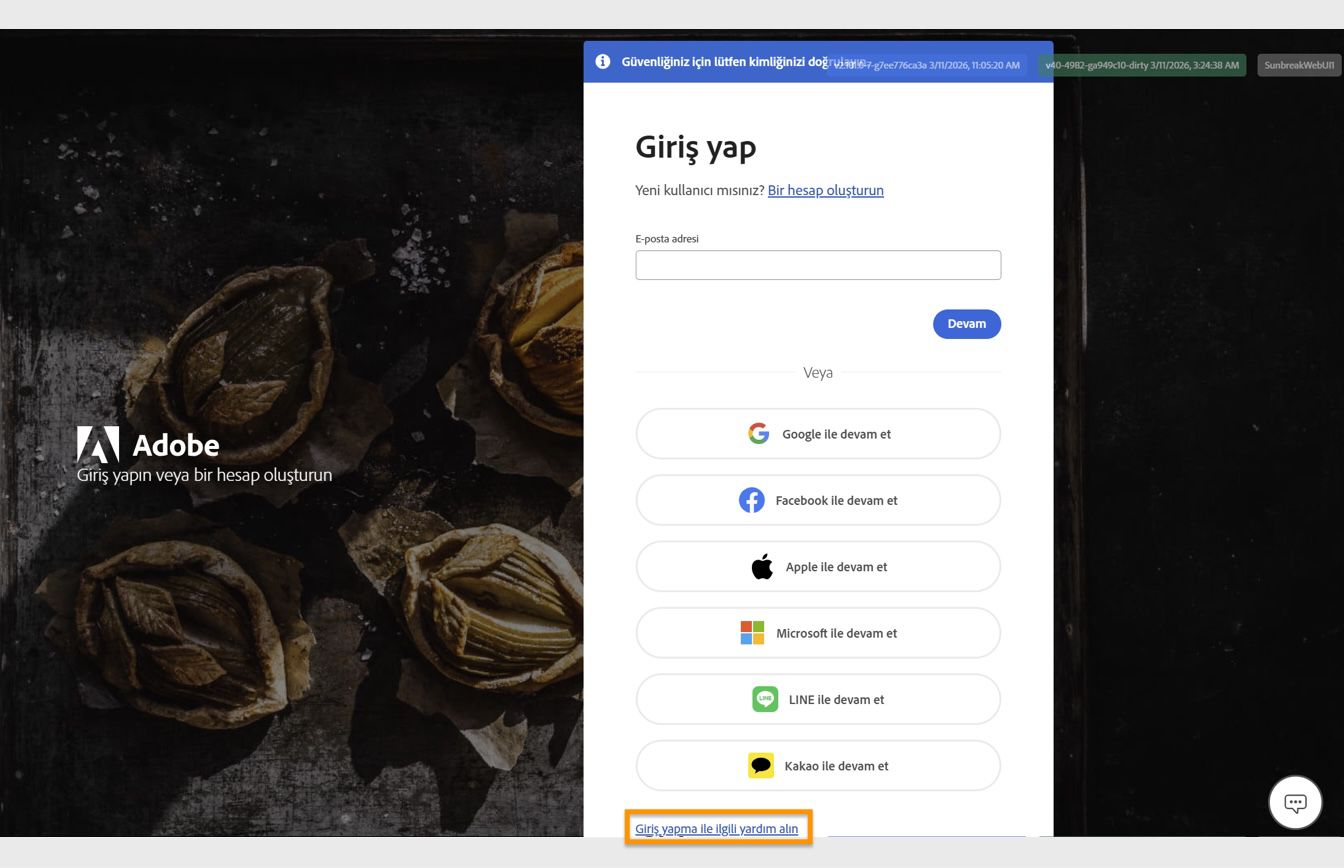Screen dimensions: 1344x868
Task: Click the blue Devam button
Action: pos(967,324)
